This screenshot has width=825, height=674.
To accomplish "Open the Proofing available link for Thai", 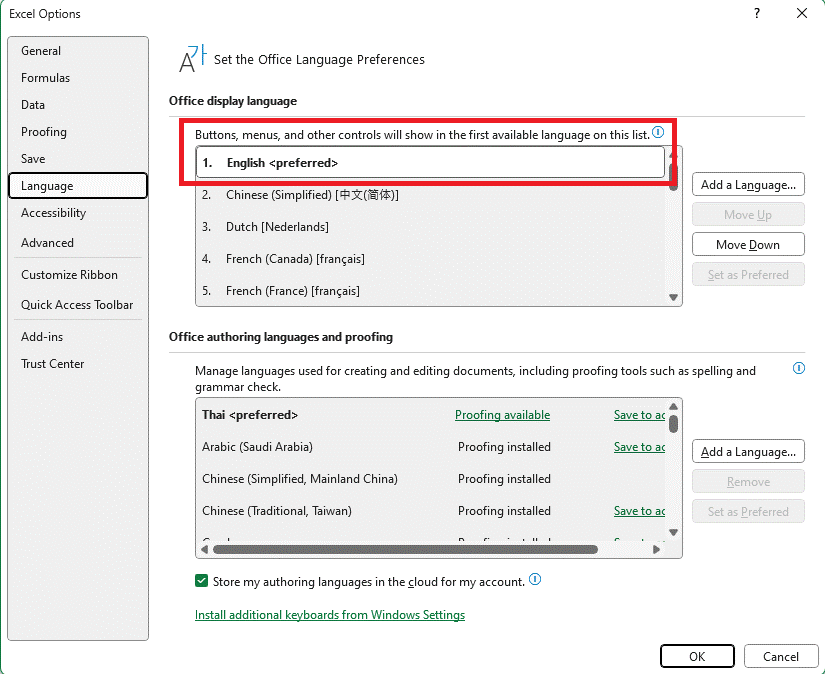I will (x=502, y=414).
